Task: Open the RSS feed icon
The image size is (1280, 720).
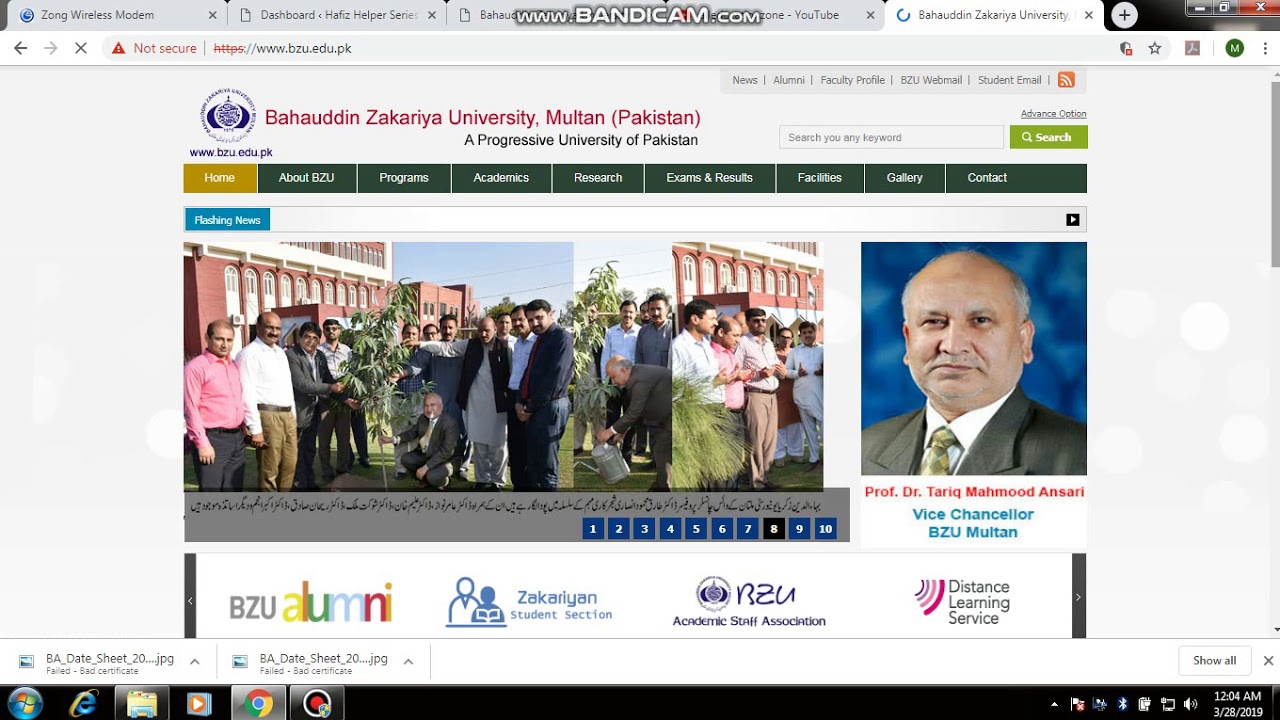Action: pyautogui.click(x=1066, y=80)
